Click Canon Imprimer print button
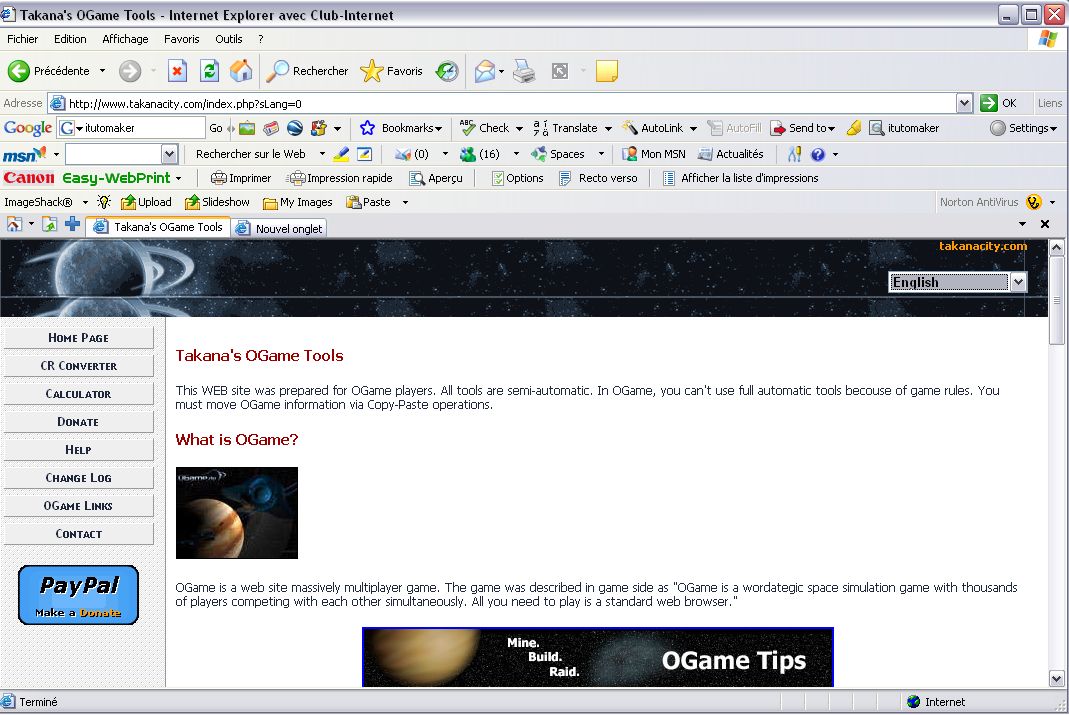The height and width of the screenshot is (715, 1069). (x=241, y=178)
